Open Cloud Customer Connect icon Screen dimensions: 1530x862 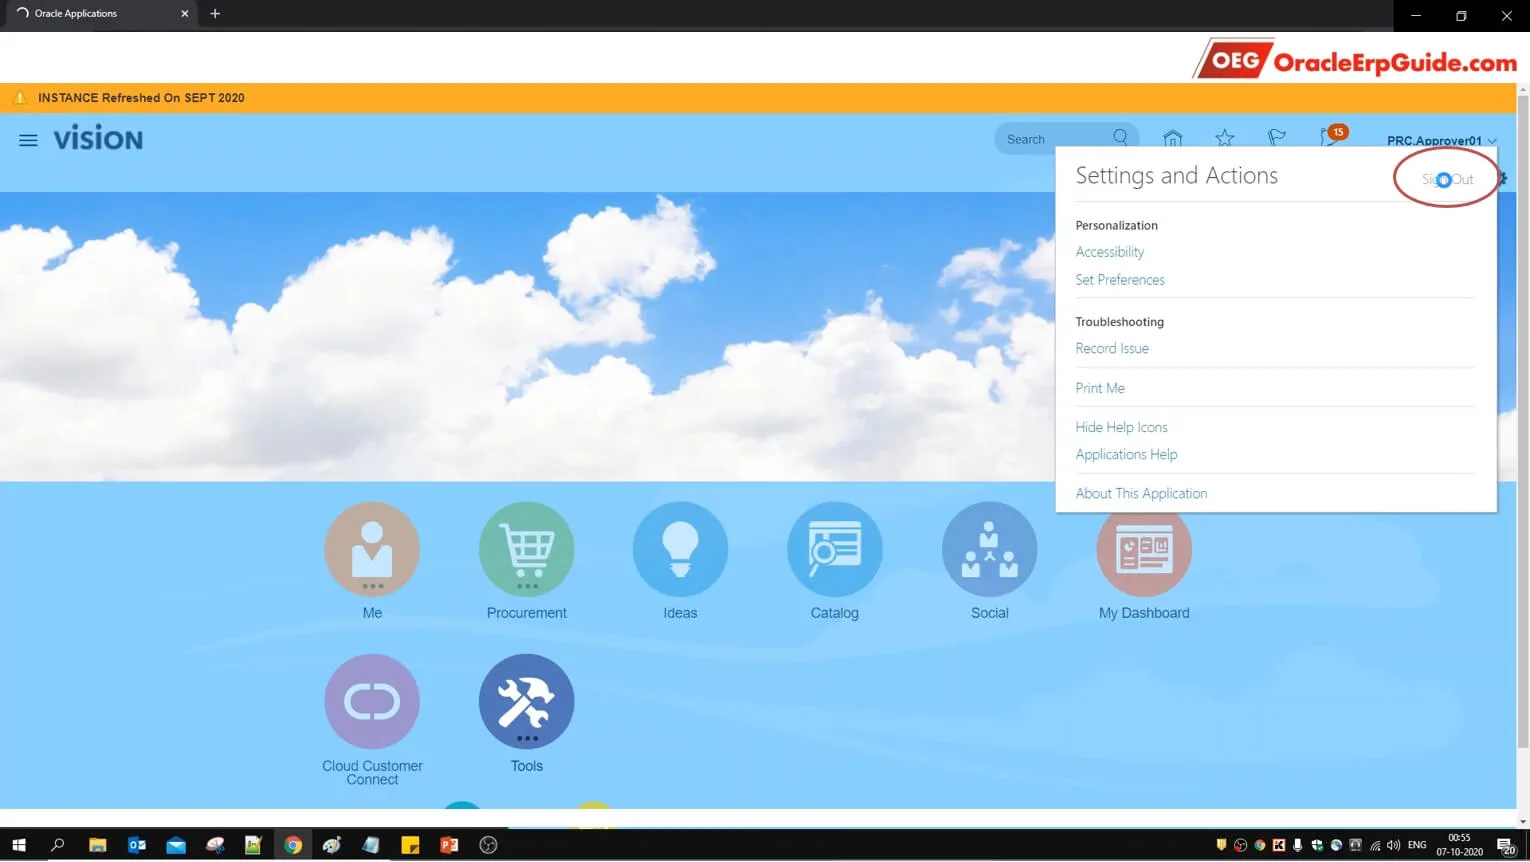[x=372, y=701]
